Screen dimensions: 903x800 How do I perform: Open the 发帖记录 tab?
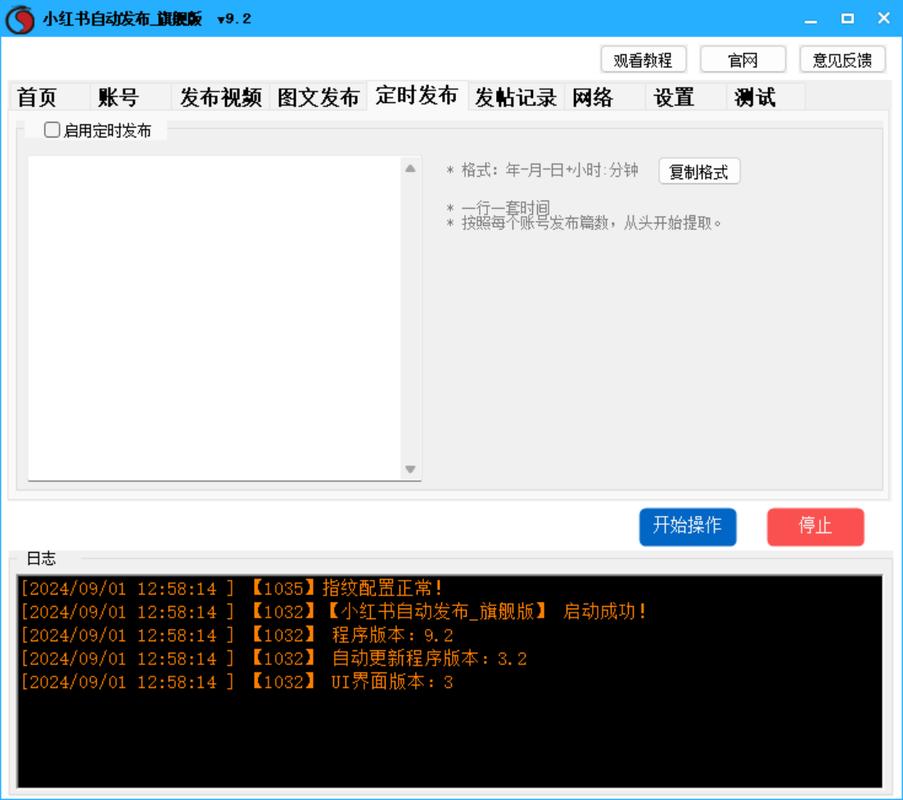tap(515, 97)
